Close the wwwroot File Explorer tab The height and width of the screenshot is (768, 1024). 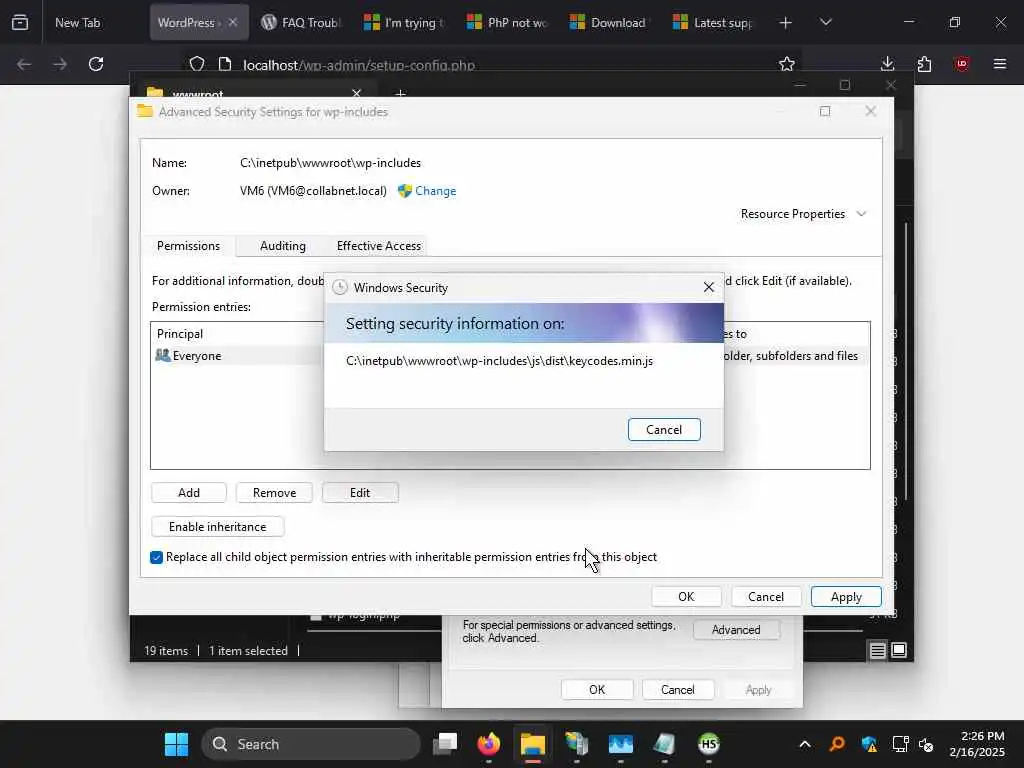pyautogui.click(x=357, y=93)
